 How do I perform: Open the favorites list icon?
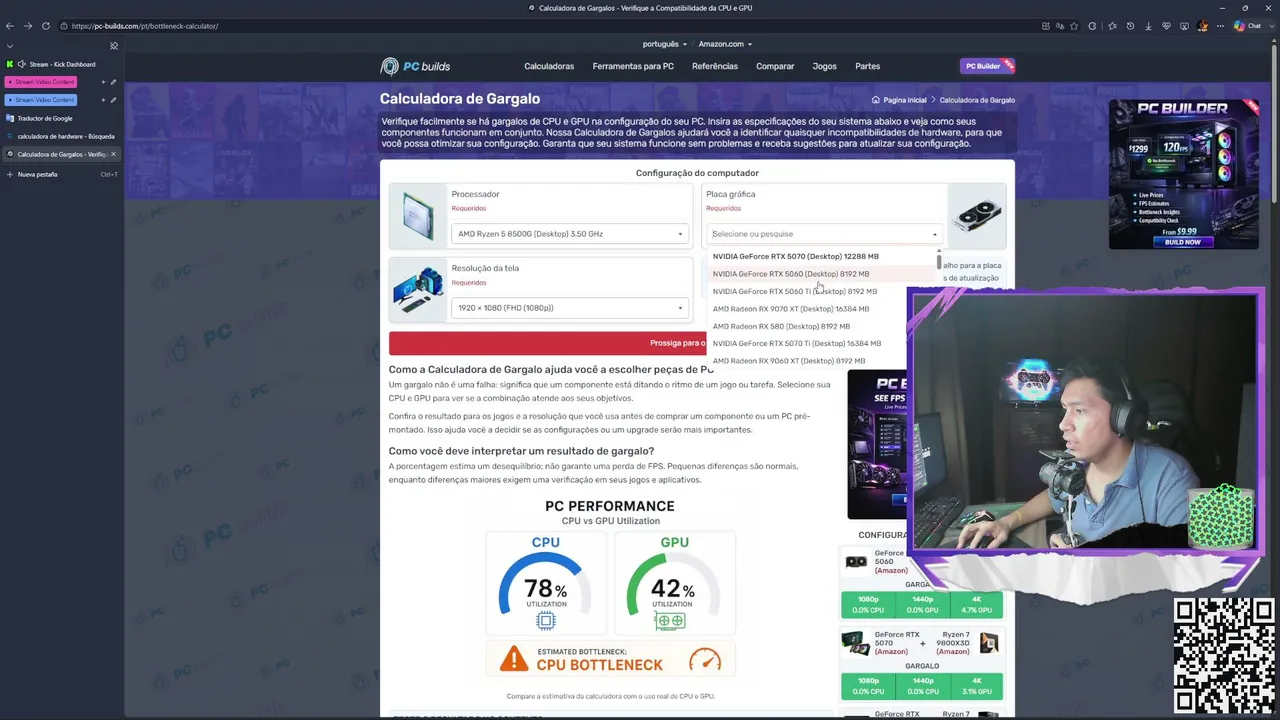pos(1112,26)
